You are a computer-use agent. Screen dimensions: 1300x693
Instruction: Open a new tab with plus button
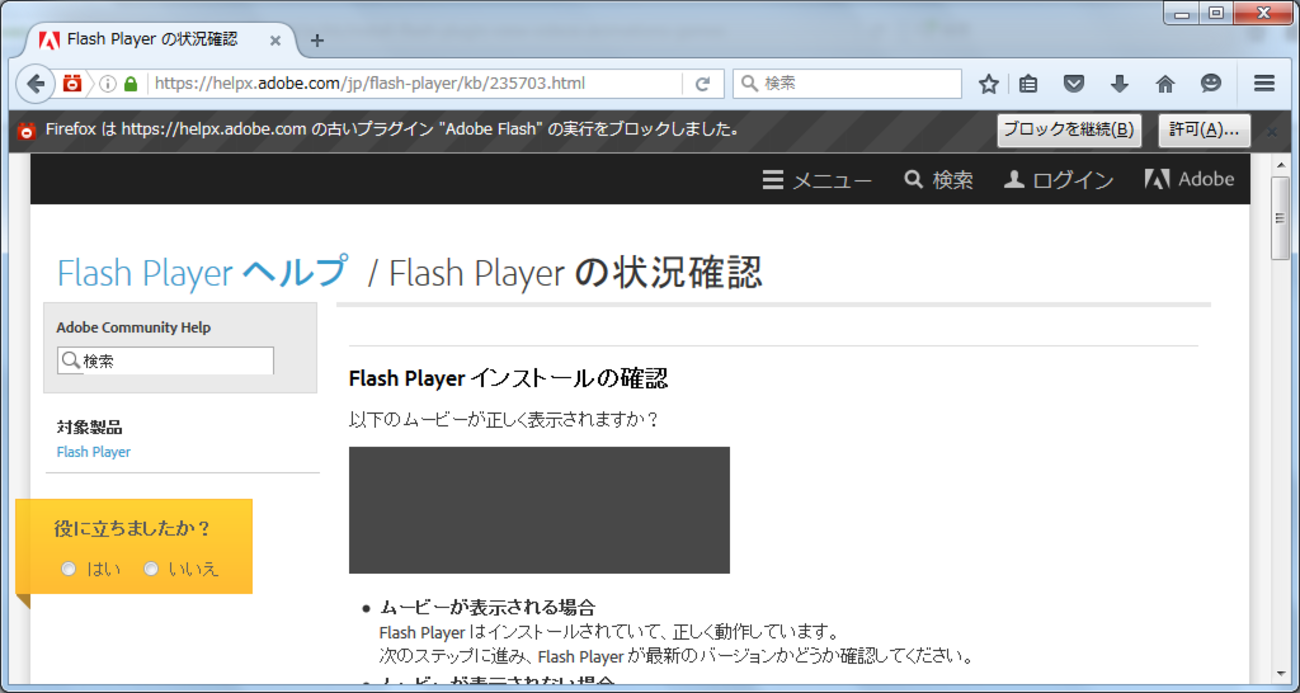point(317,41)
